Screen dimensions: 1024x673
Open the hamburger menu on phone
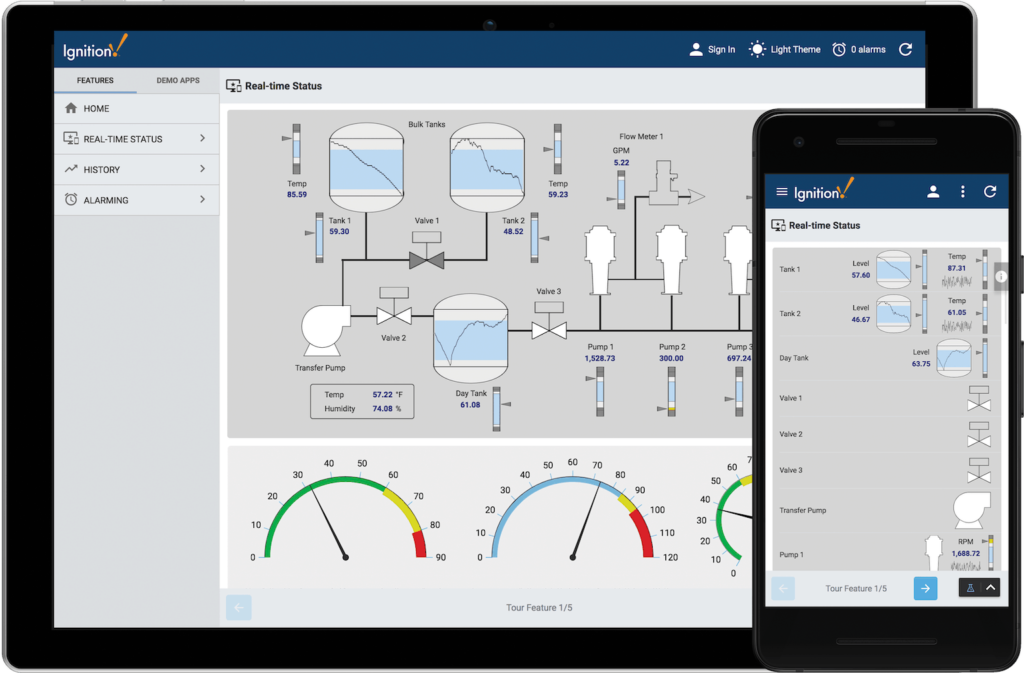click(x=782, y=192)
